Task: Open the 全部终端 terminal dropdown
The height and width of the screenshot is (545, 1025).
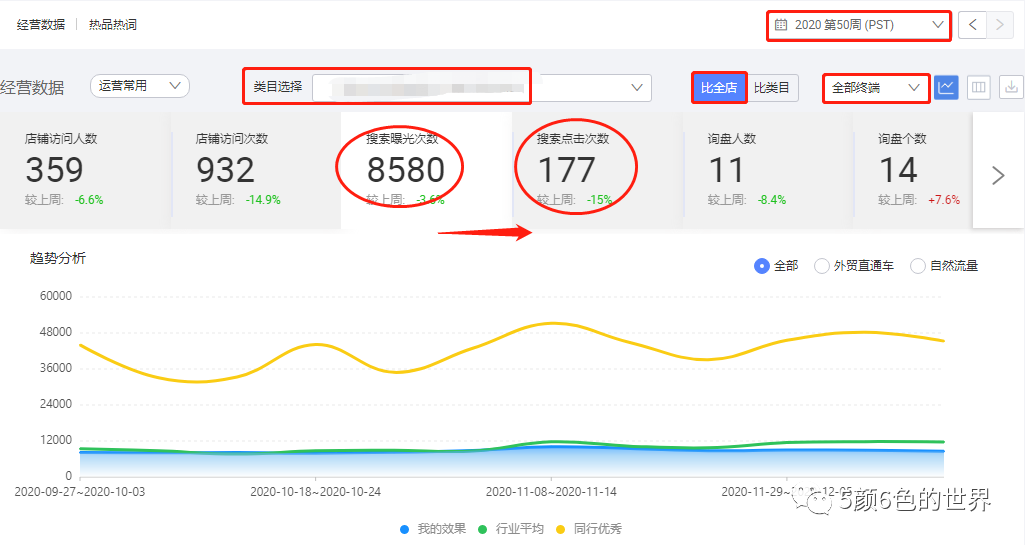Action: pyautogui.click(x=876, y=88)
